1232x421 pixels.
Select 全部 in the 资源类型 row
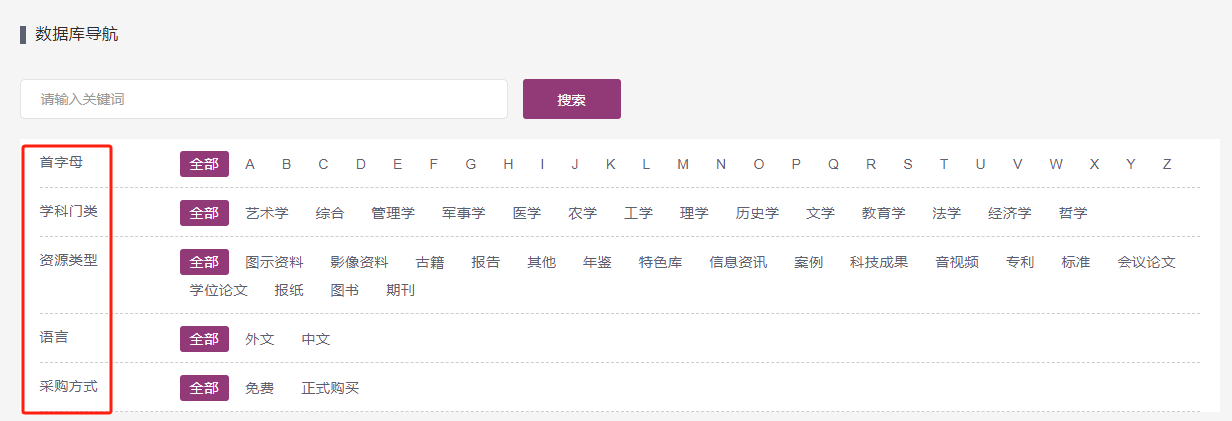(204, 262)
